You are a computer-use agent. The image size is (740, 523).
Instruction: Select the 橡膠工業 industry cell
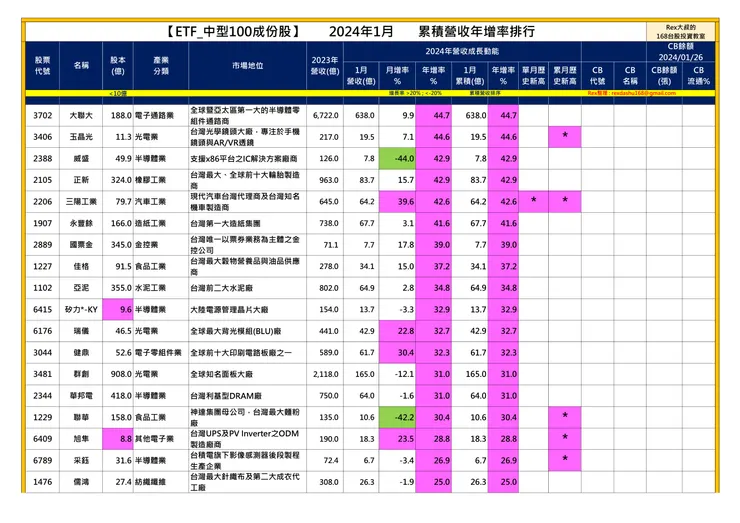point(161,180)
